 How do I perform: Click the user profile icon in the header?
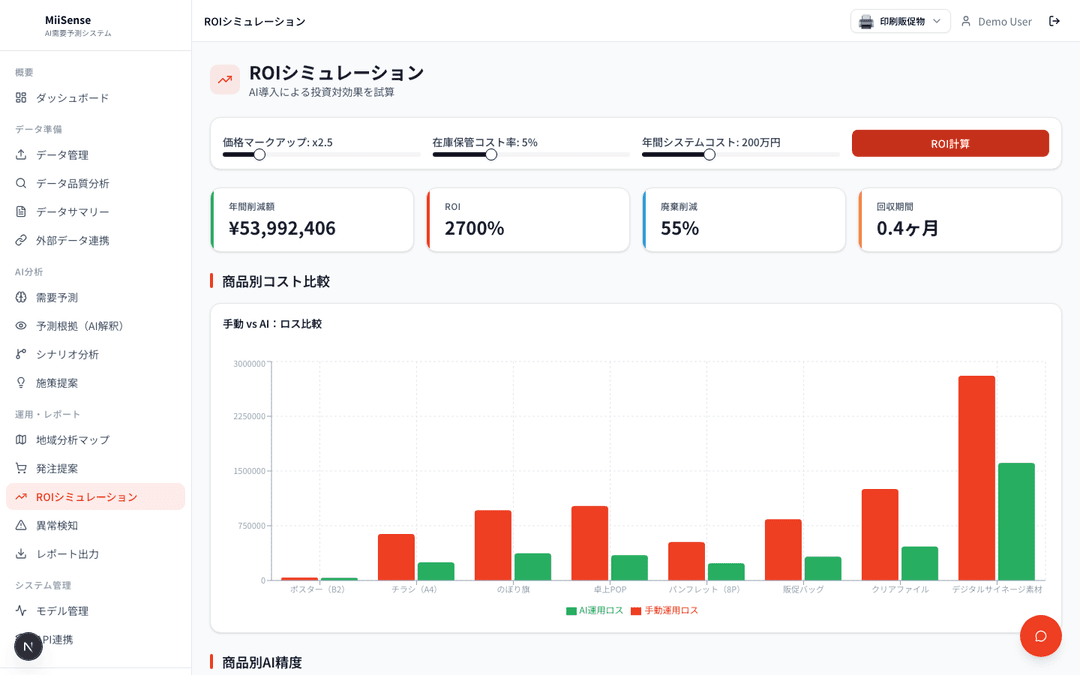[x=966, y=21]
